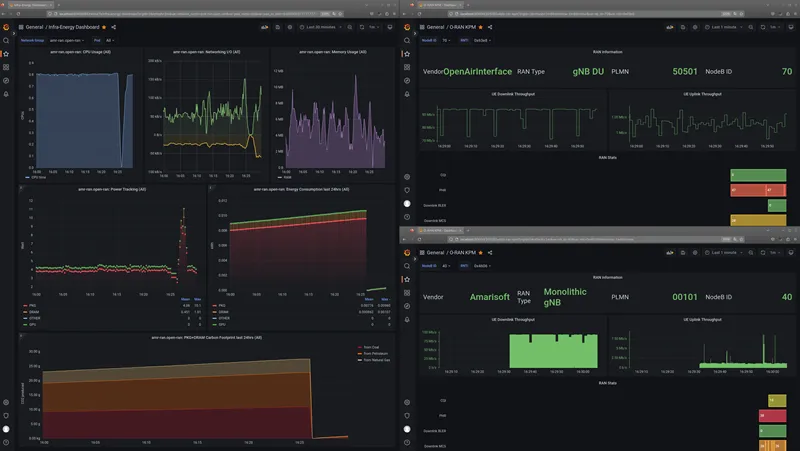Viewport: 800px width, 451px height.
Task: Open dashboards grid icon in Infra-Energy sidebar
Action: (6, 67)
